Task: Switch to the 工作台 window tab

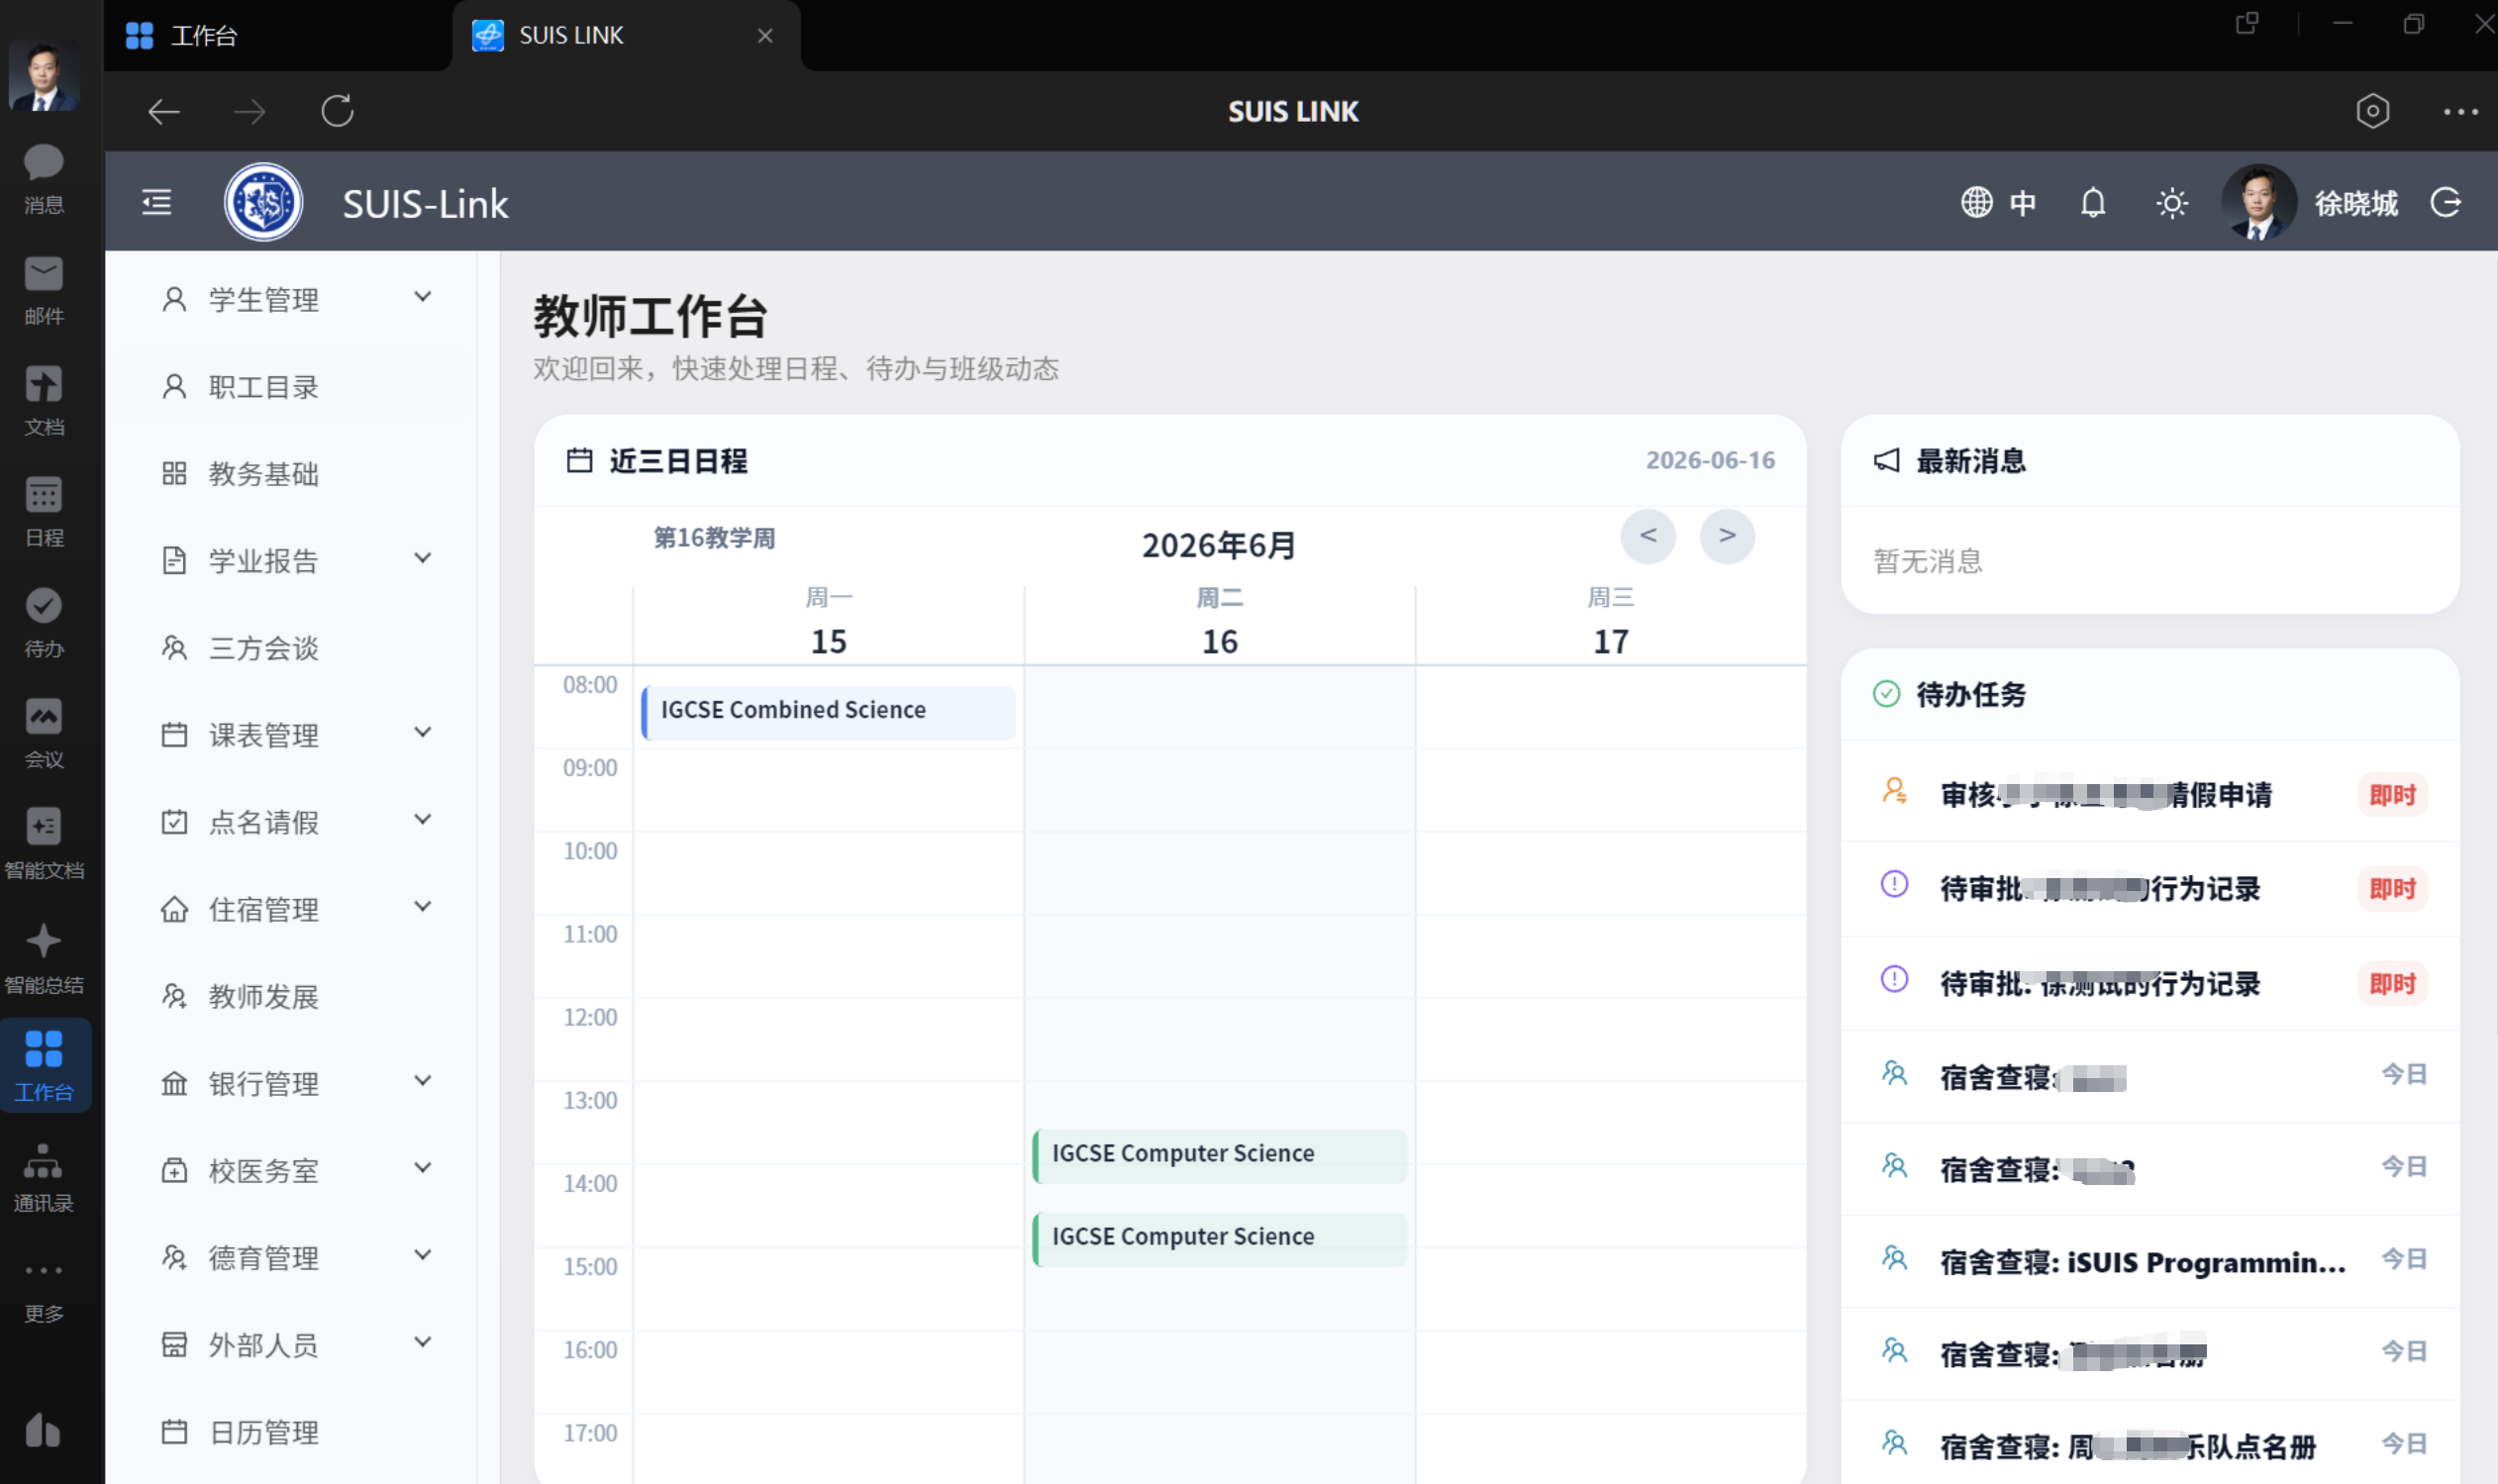Action: (x=277, y=36)
